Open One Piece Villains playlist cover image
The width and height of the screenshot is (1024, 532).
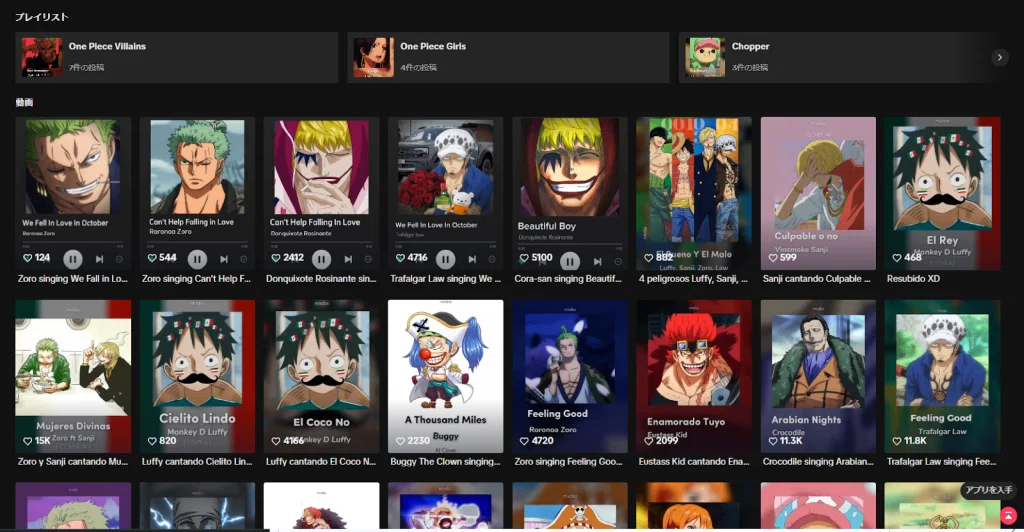pos(42,57)
